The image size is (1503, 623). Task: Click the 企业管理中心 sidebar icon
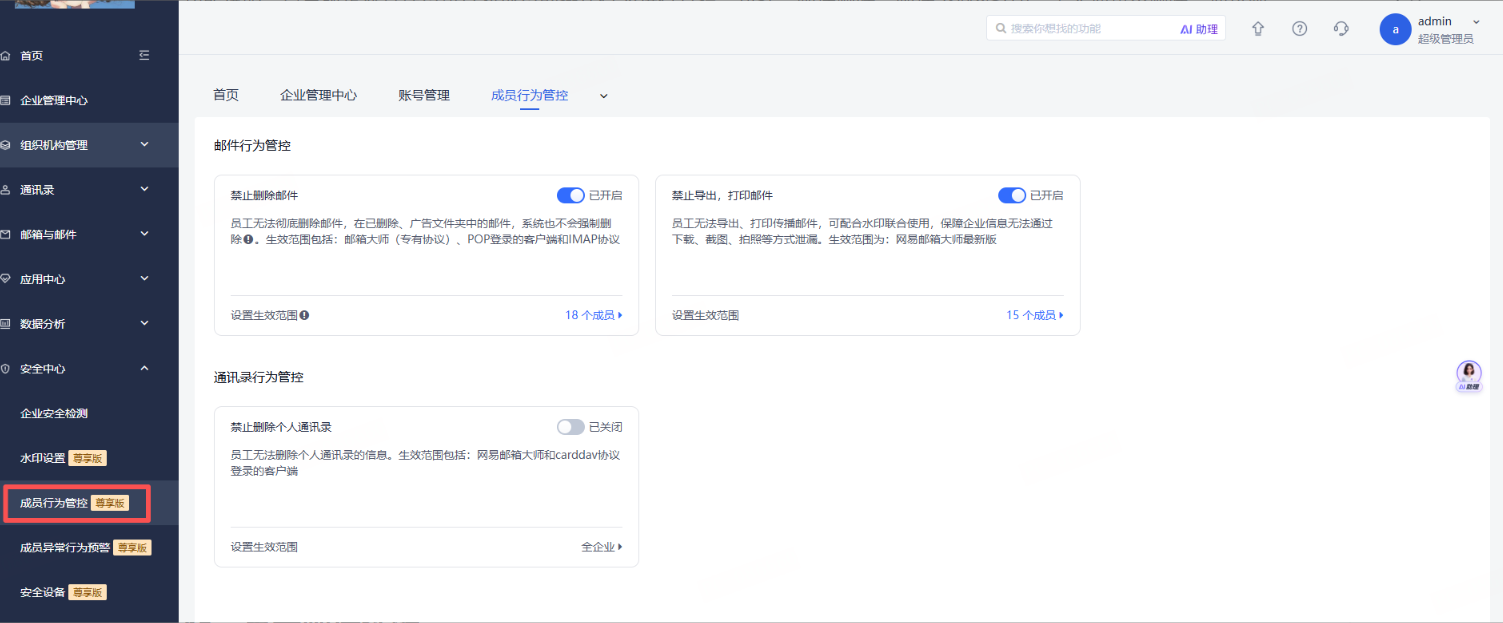coord(5,101)
